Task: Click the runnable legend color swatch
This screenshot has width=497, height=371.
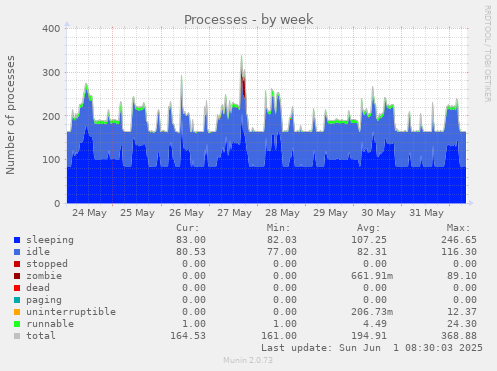Action: pos(17,324)
